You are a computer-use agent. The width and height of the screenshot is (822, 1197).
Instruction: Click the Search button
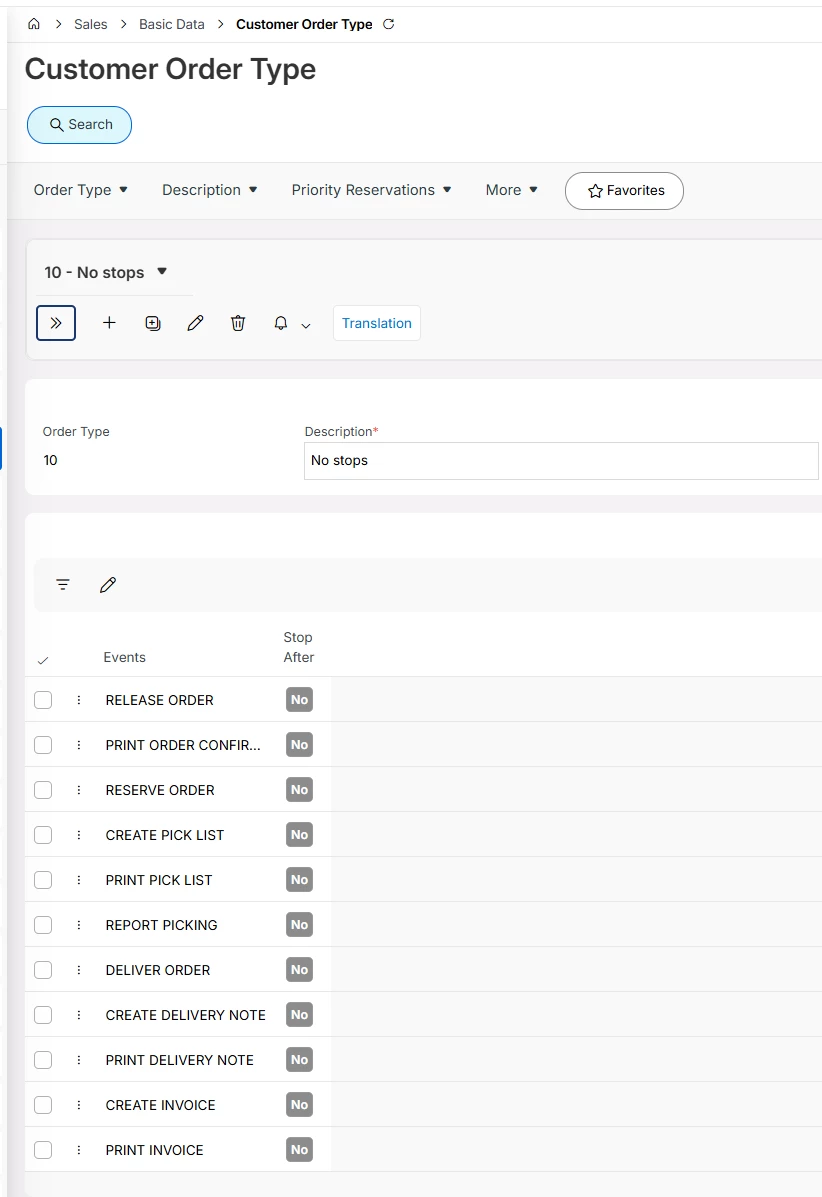[79, 124]
